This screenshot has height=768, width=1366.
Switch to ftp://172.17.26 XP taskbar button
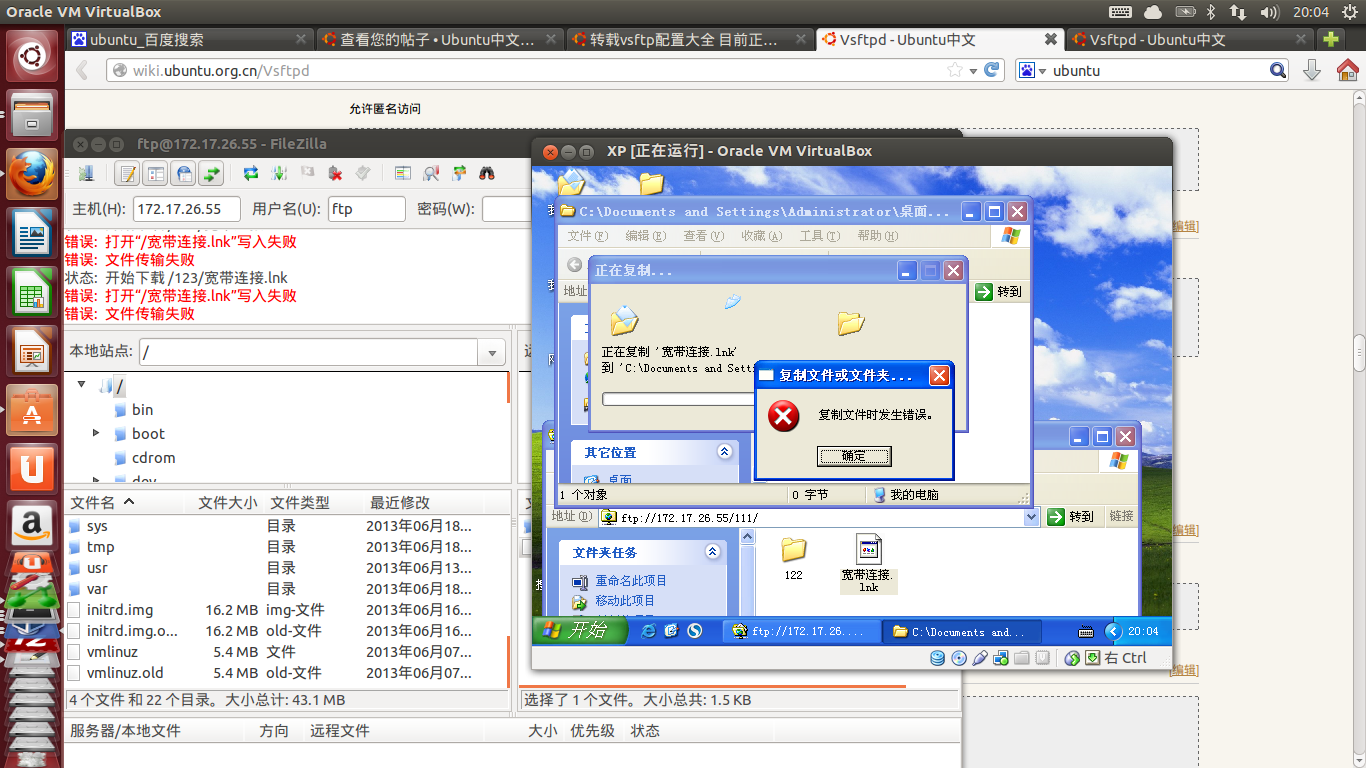[x=802, y=632]
